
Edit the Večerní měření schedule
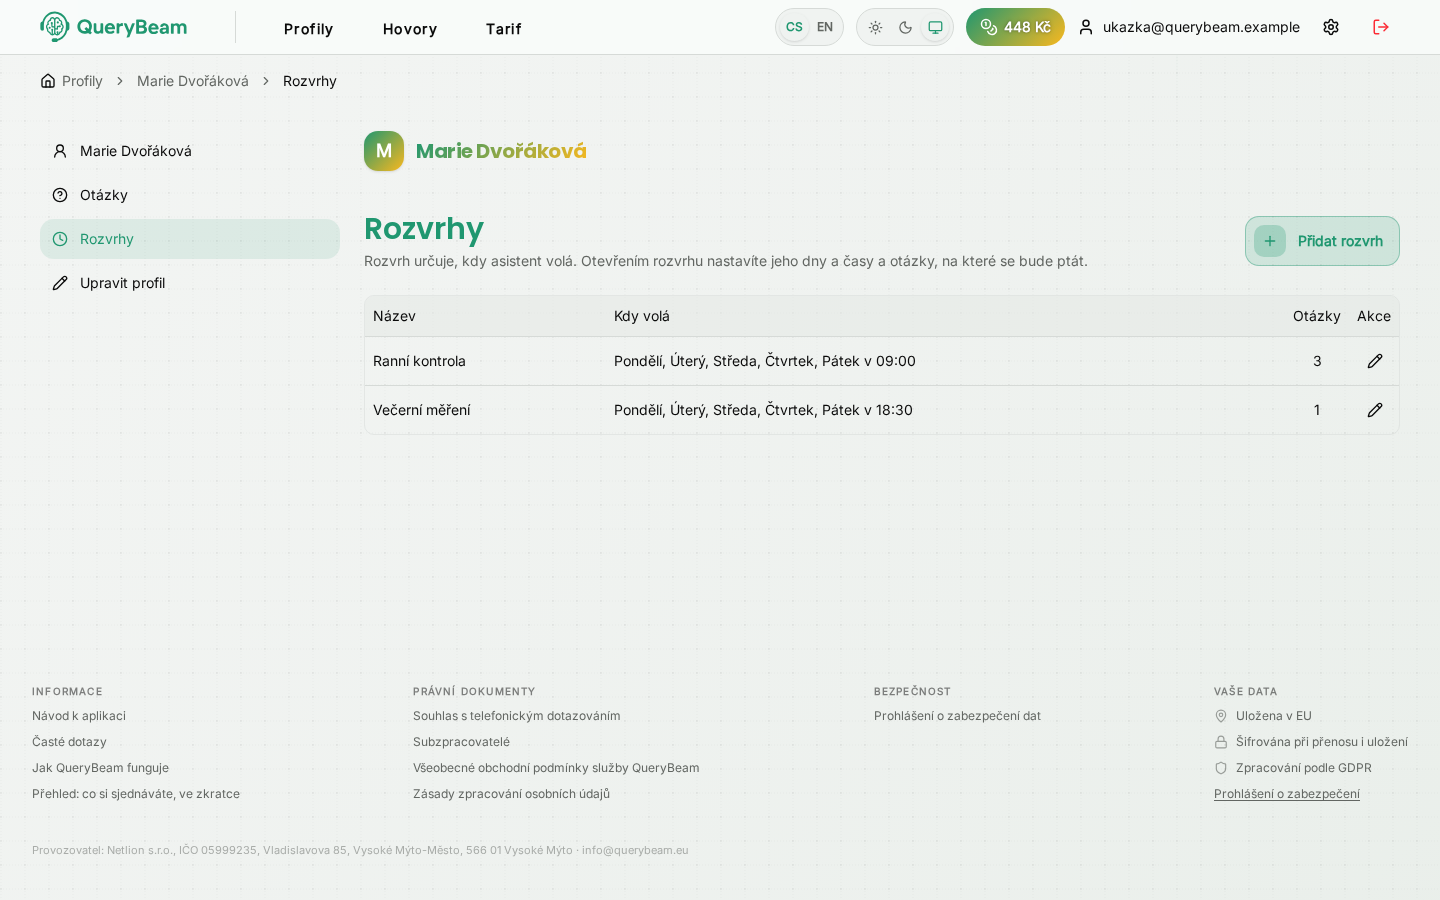click(1375, 410)
